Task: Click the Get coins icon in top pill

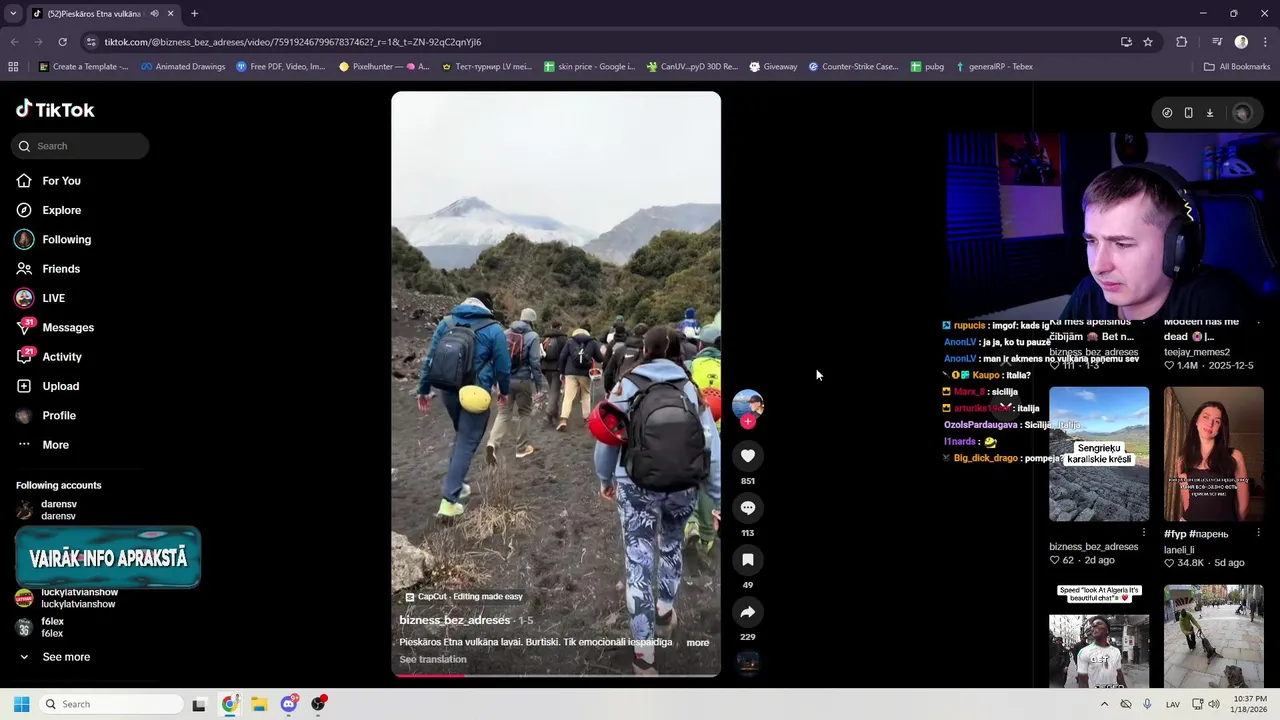Action: [x=1167, y=113]
